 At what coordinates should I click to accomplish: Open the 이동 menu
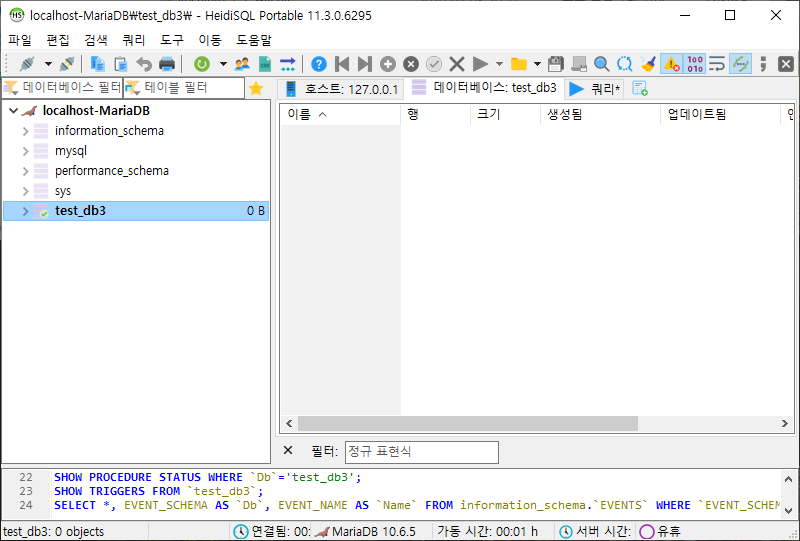210,40
